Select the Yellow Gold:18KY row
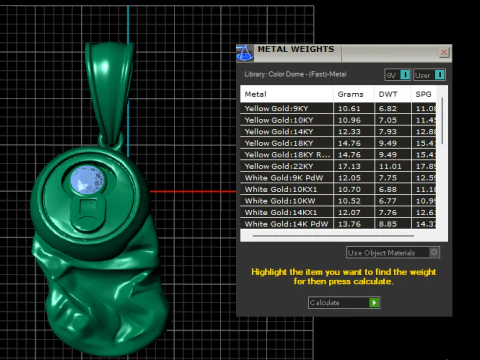The image size is (480, 360). [338, 143]
